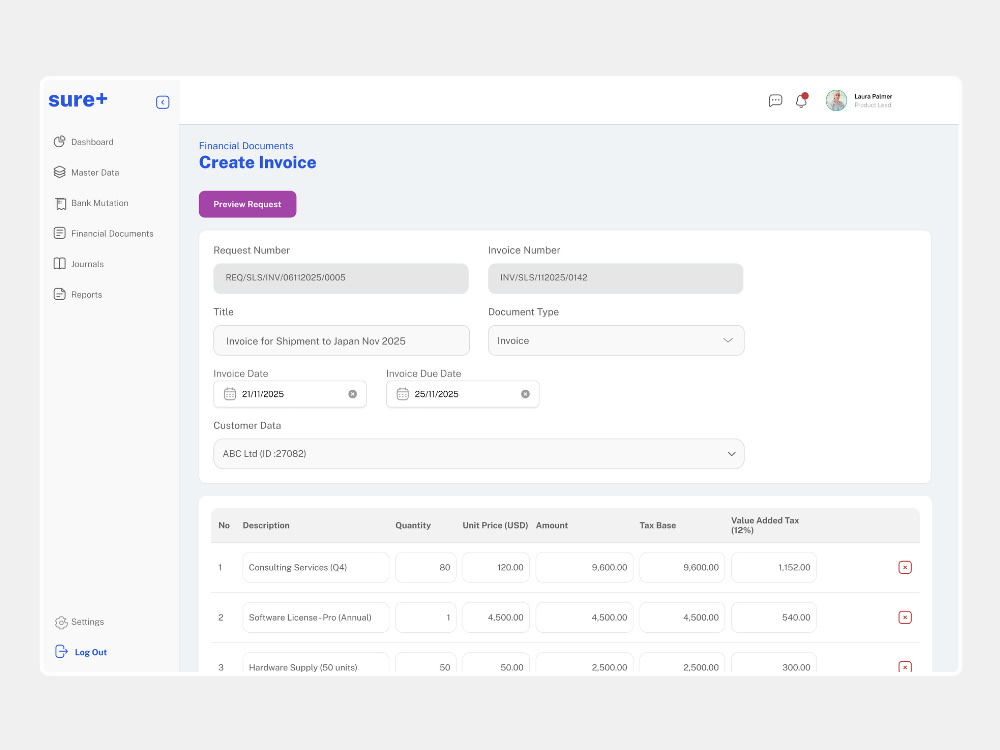Image resolution: width=1000 pixels, height=750 pixels.
Task: Edit the unit price 4,500.00 field
Action: pyautogui.click(x=496, y=617)
